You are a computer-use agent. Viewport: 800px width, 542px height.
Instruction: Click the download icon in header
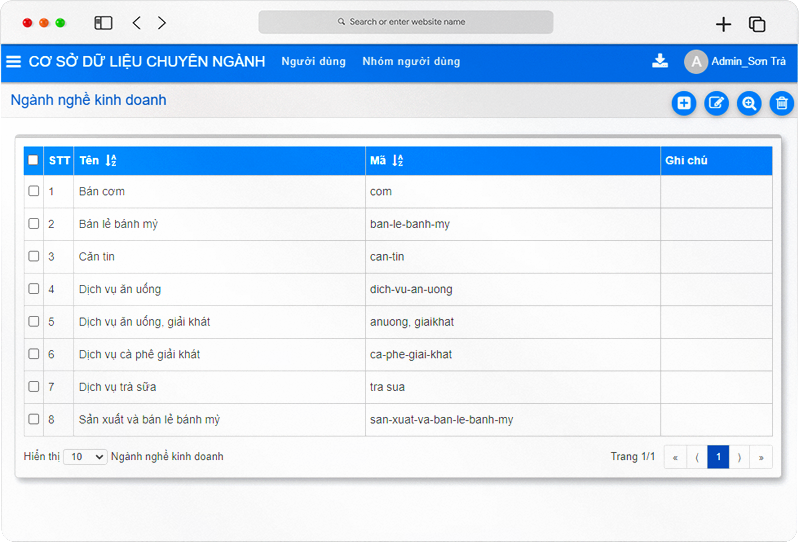[x=660, y=61]
